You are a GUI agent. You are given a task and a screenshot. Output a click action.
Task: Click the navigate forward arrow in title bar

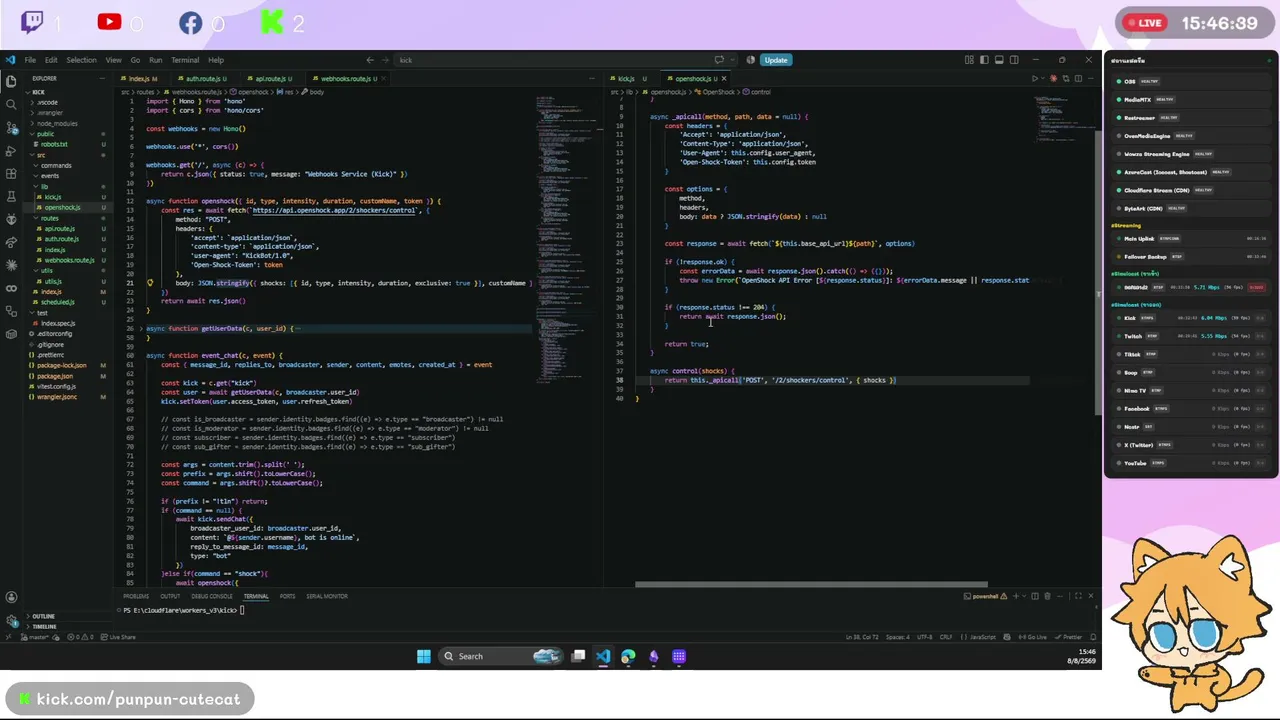point(385,60)
